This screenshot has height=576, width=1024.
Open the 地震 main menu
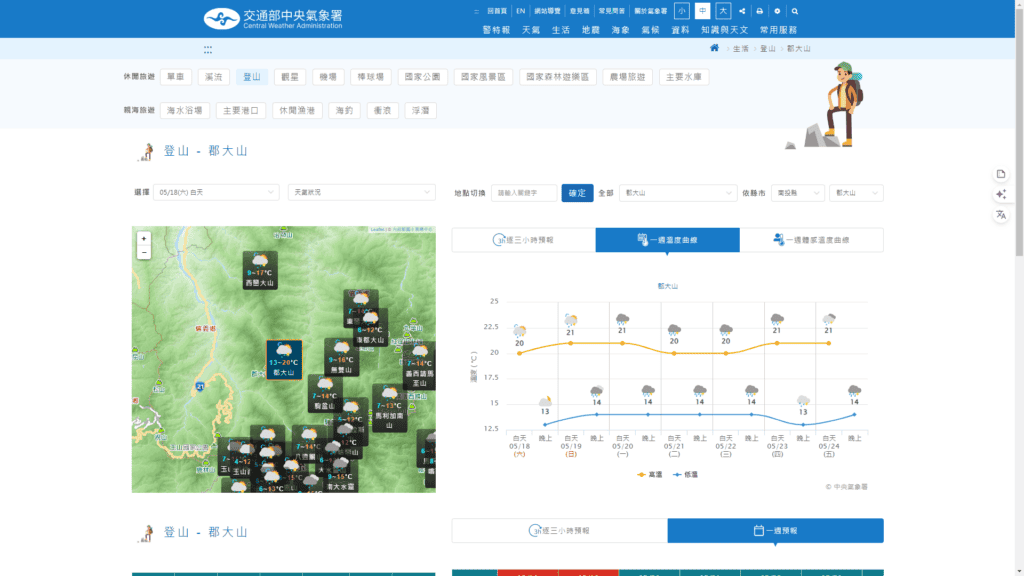[x=591, y=30]
